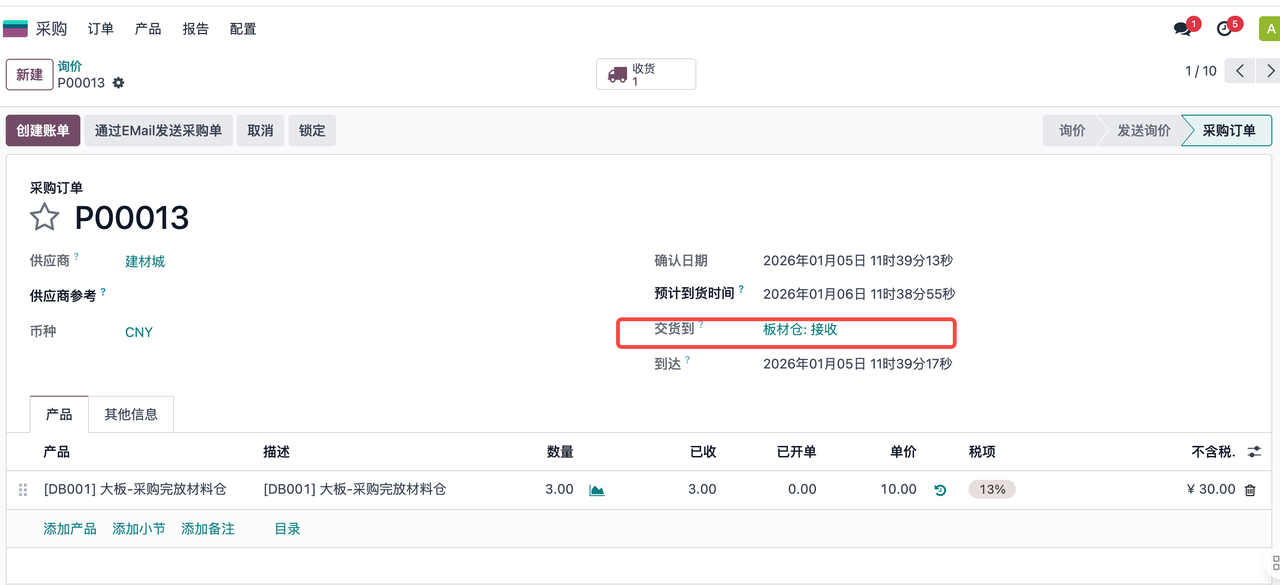1280x585 pixels.
Task: Click the help mark beside 到达
Action: [x=688, y=359]
